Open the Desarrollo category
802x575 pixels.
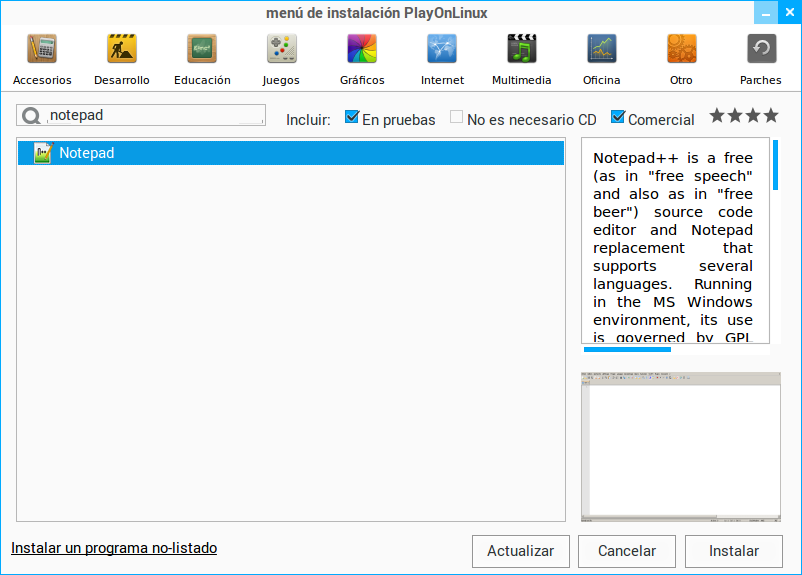pyautogui.click(x=122, y=59)
